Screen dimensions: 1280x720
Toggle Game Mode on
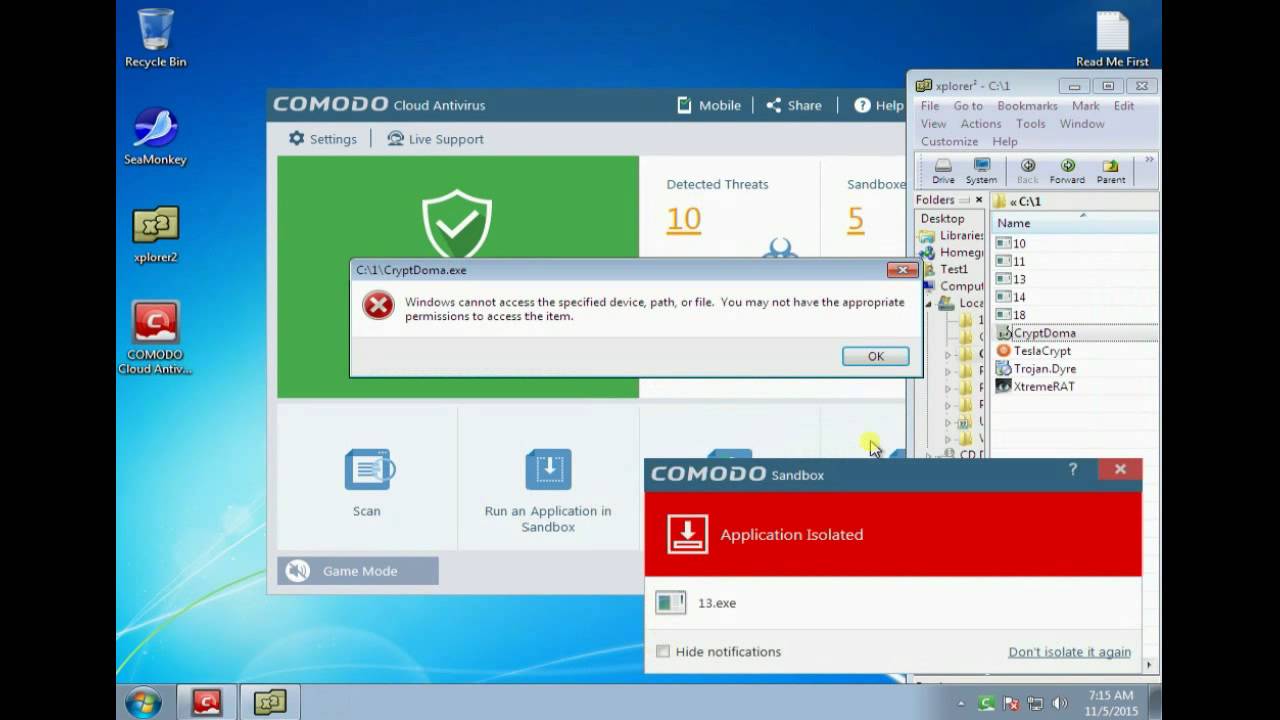pyautogui.click(x=357, y=571)
